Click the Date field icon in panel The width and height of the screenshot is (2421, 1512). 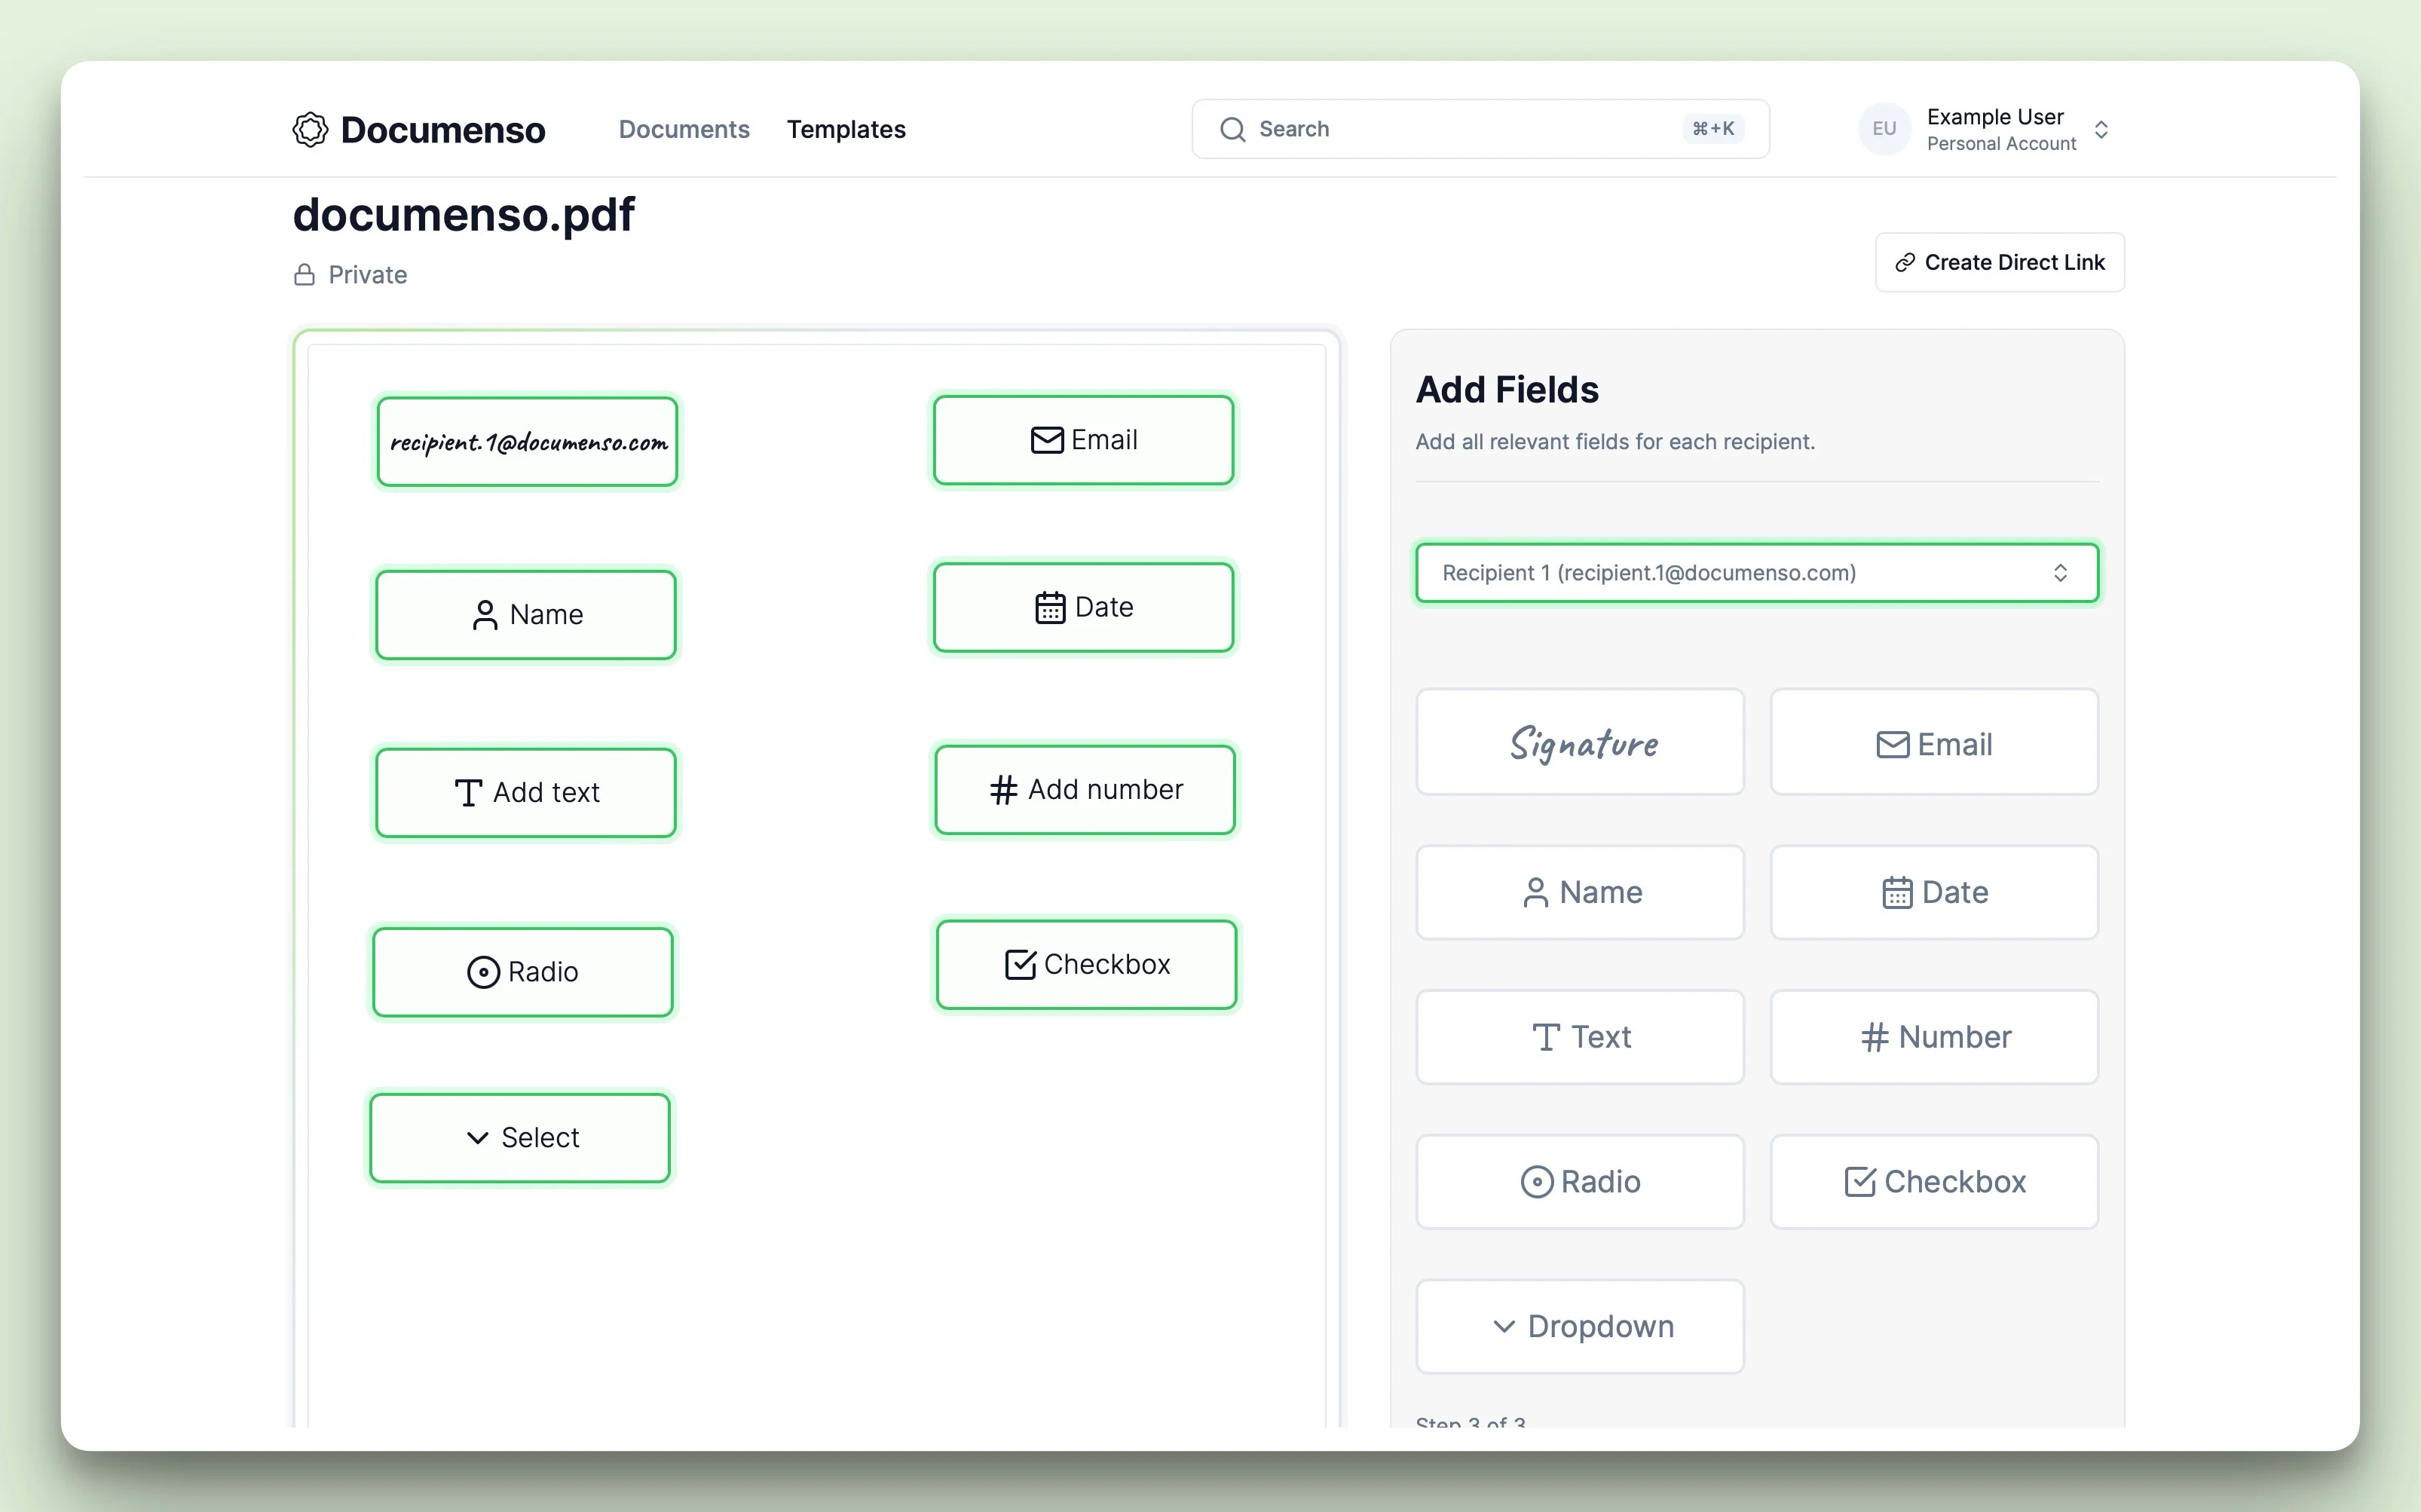click(x=1933, y=890)
